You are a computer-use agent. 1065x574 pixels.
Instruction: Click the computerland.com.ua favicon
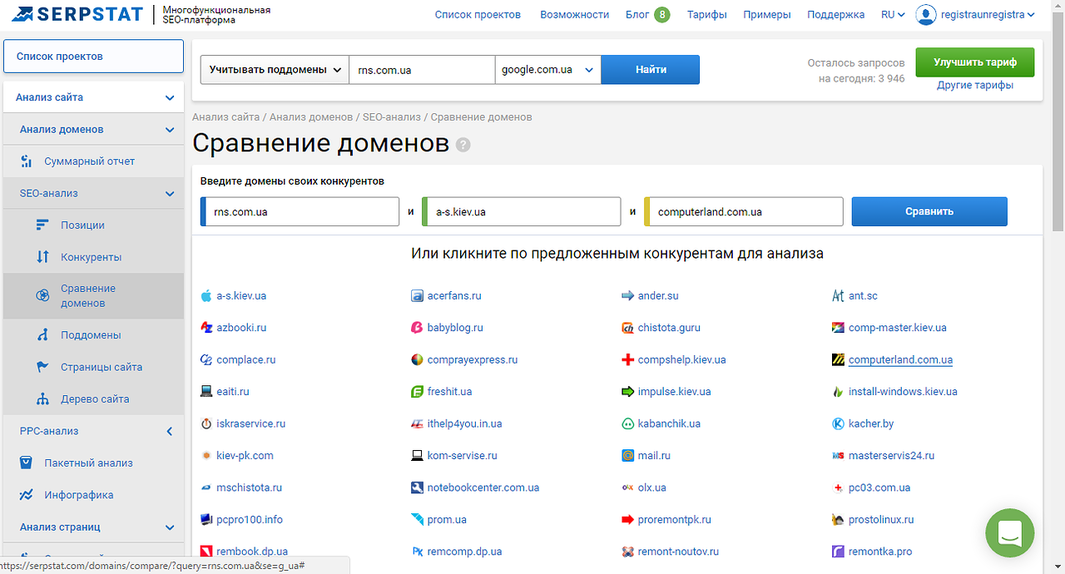point(838,359)
